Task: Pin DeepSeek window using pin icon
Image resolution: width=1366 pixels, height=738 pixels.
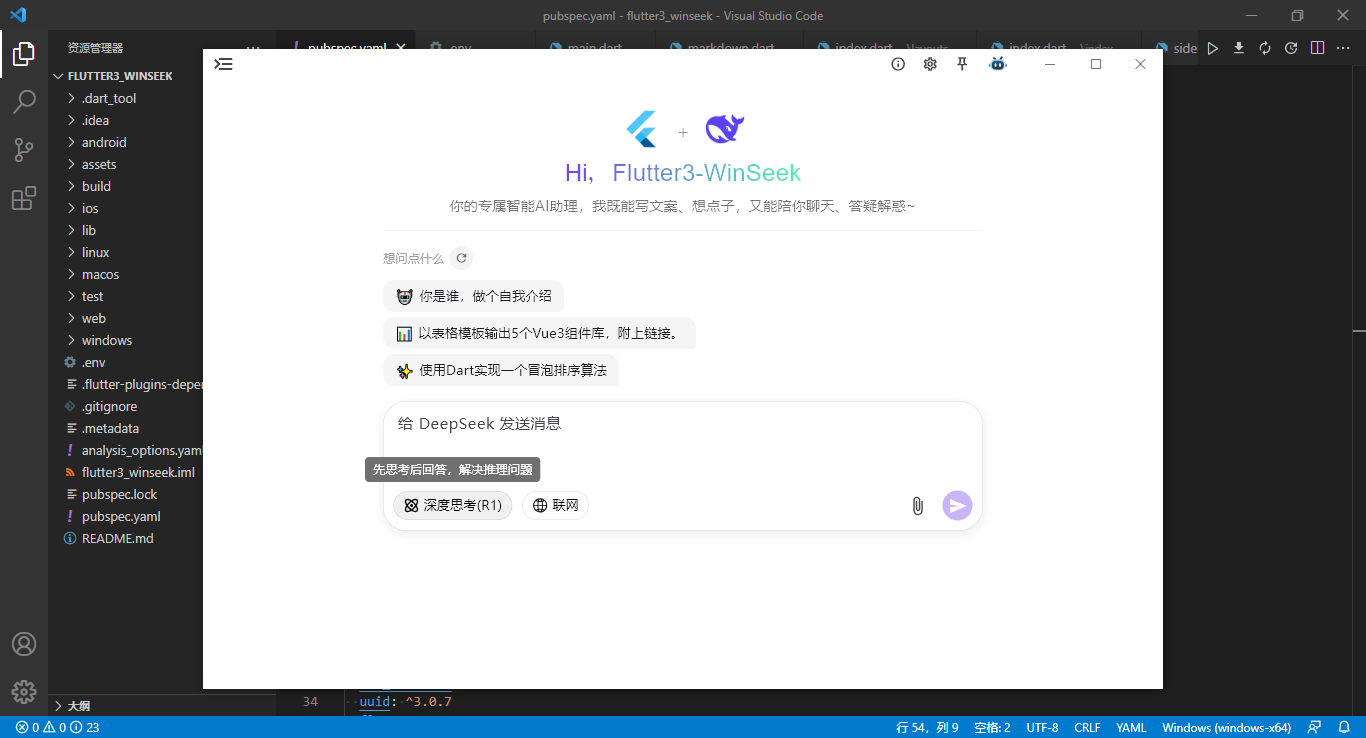Action: (961, 63)
